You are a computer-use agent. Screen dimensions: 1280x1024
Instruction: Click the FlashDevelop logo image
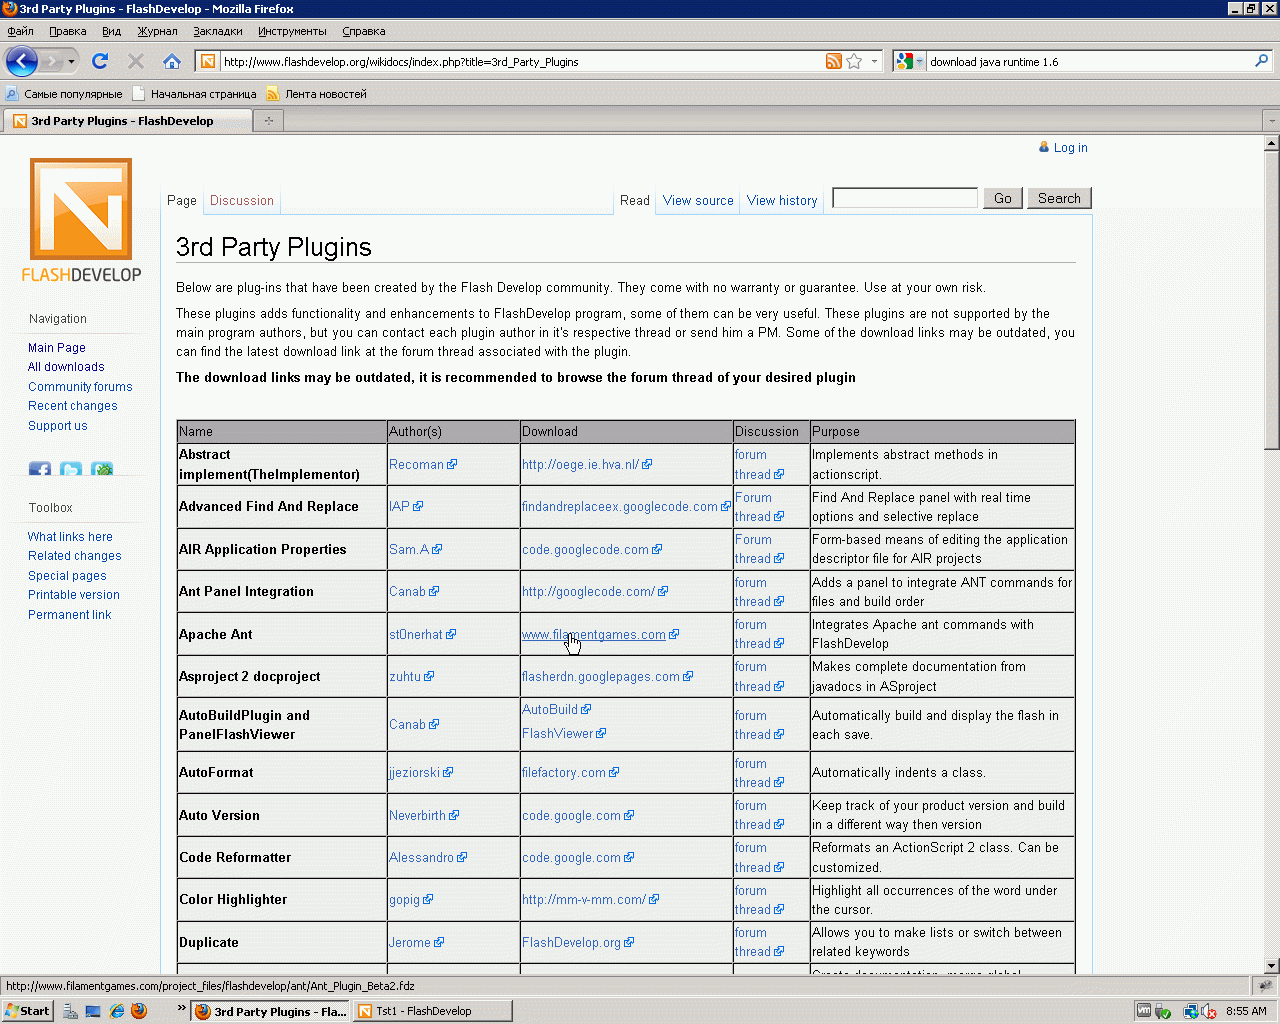pos(81,220)
